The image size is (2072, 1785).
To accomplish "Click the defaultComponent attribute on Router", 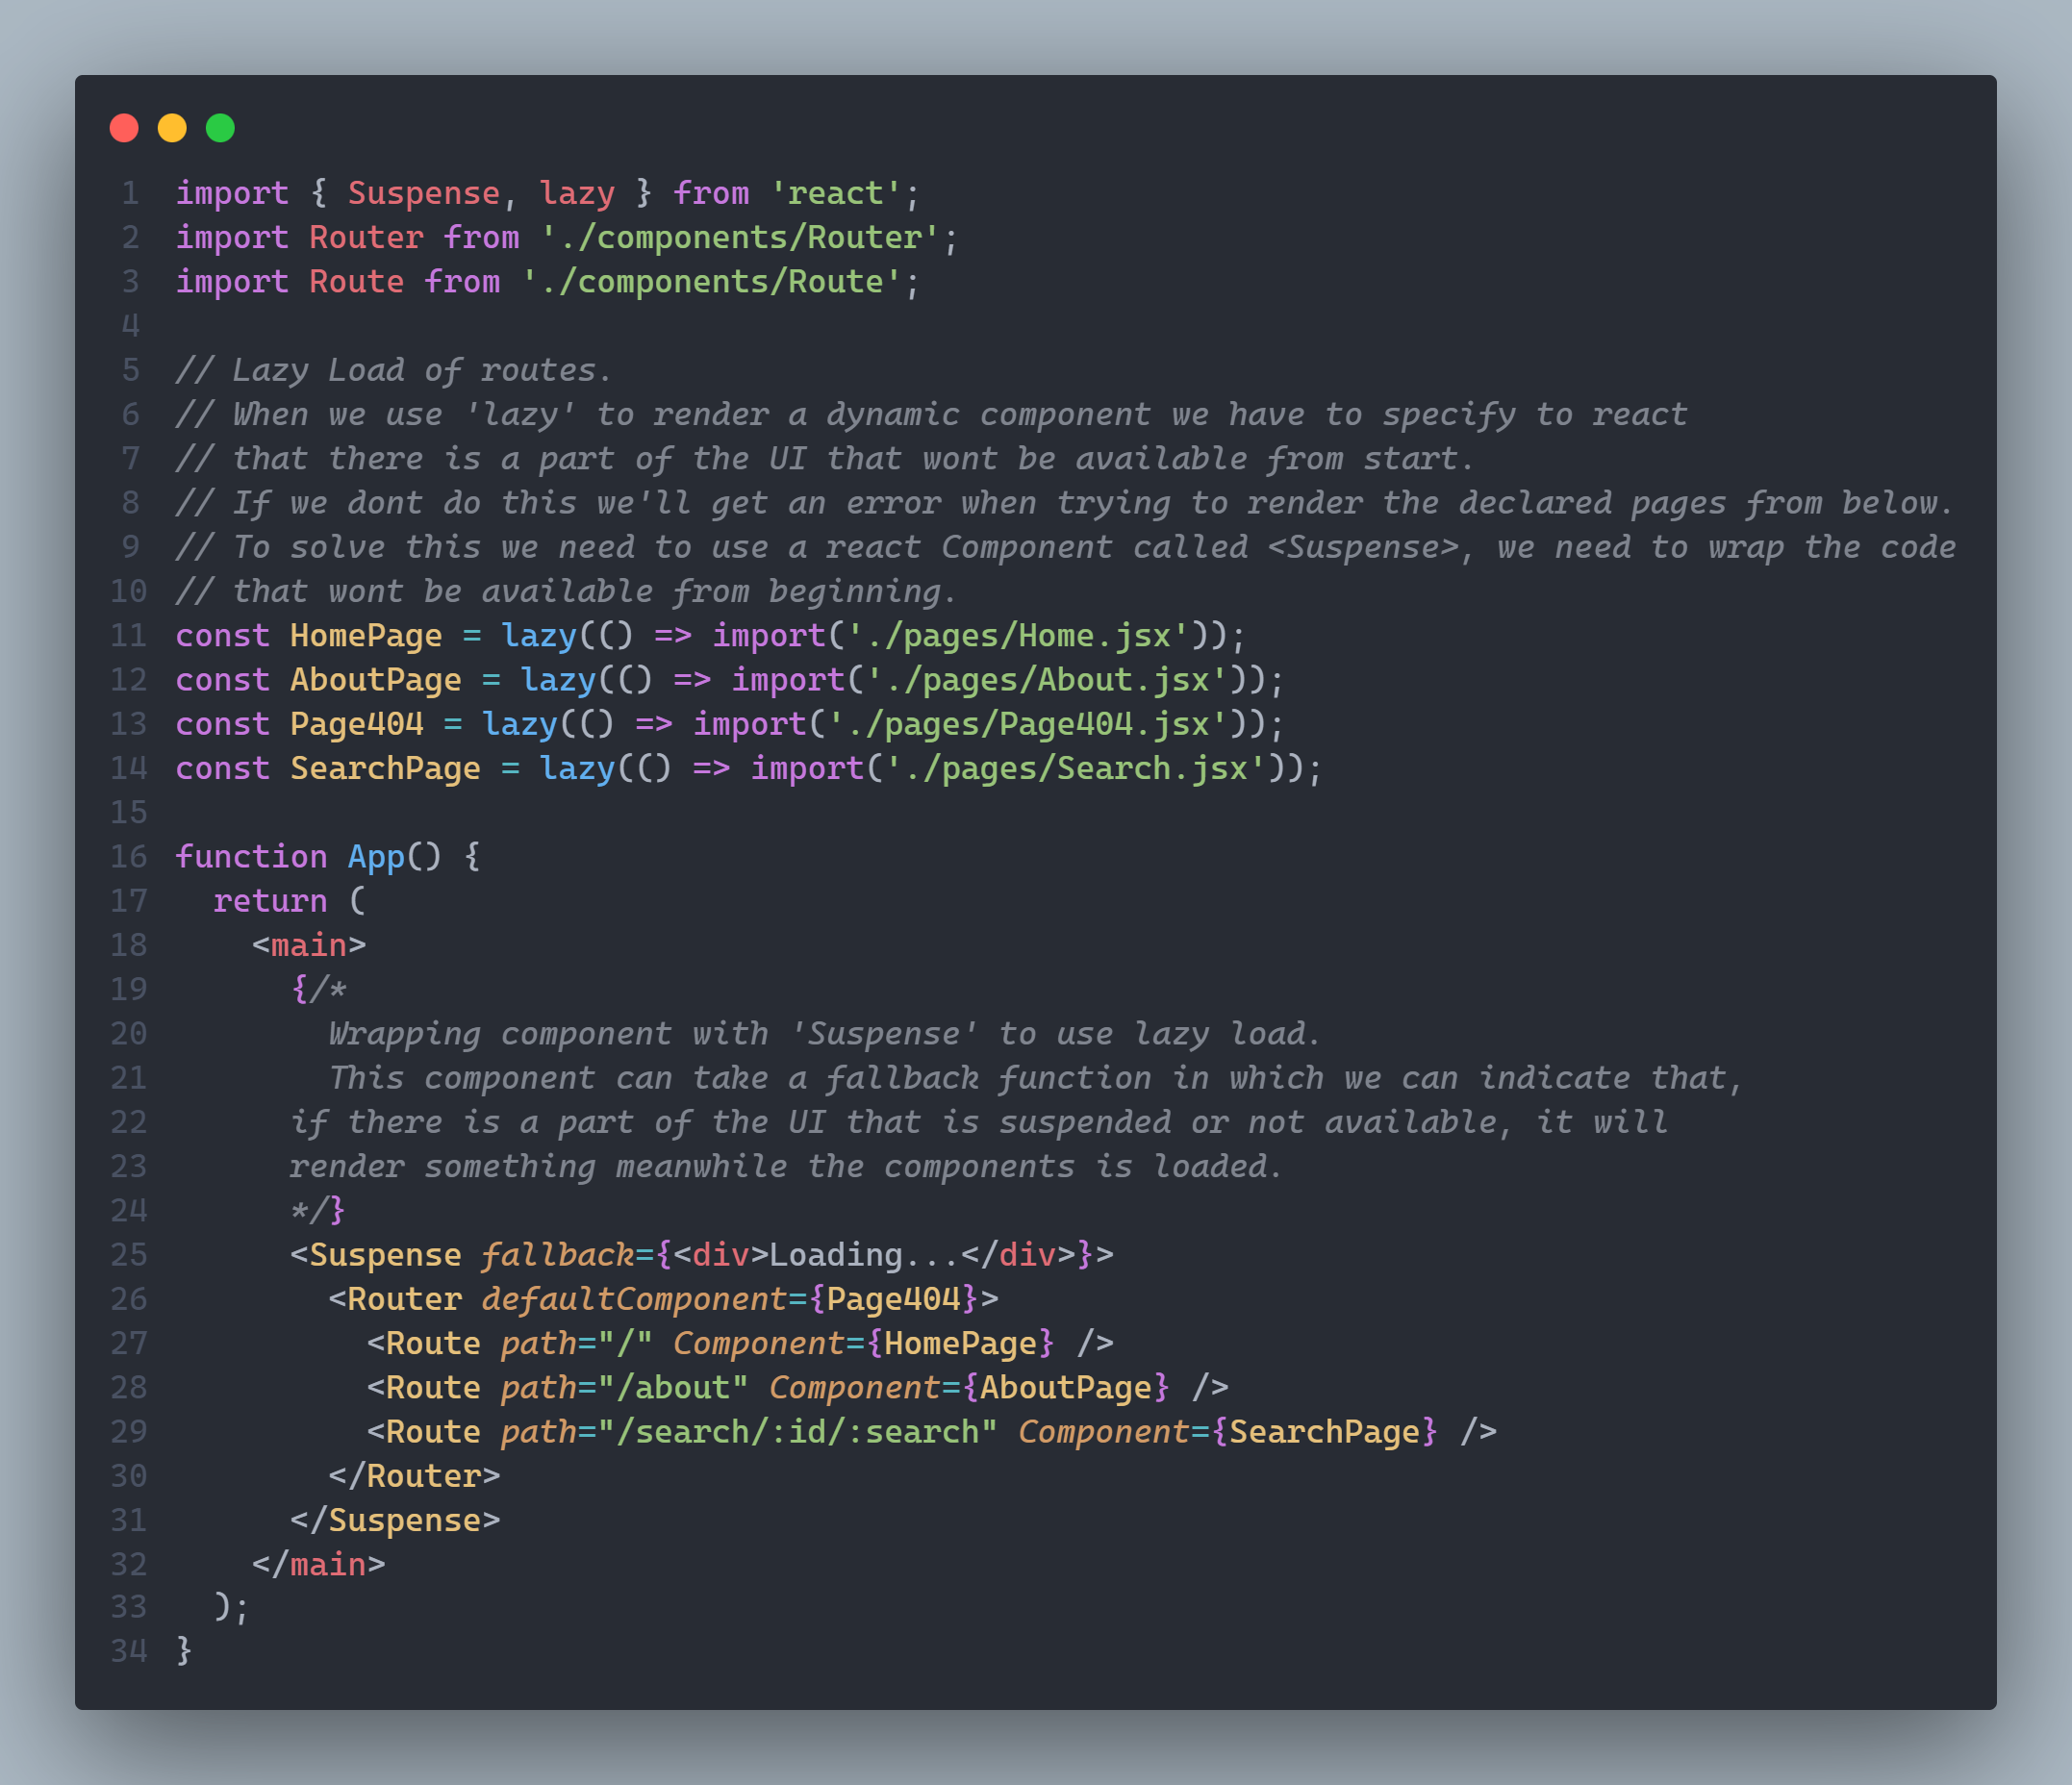I will click(x=634, y=1299).
